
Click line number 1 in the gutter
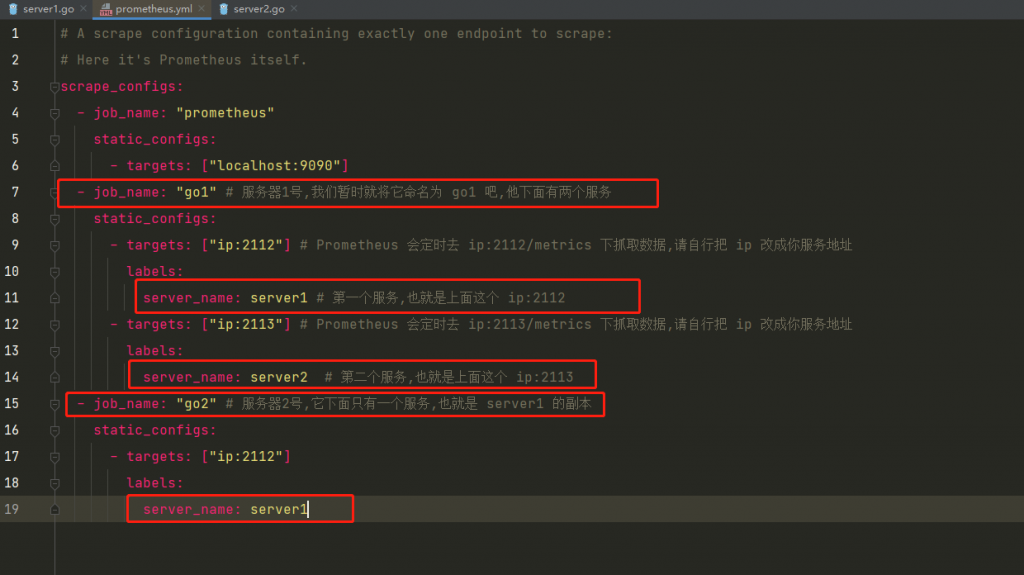pos(15,33)
